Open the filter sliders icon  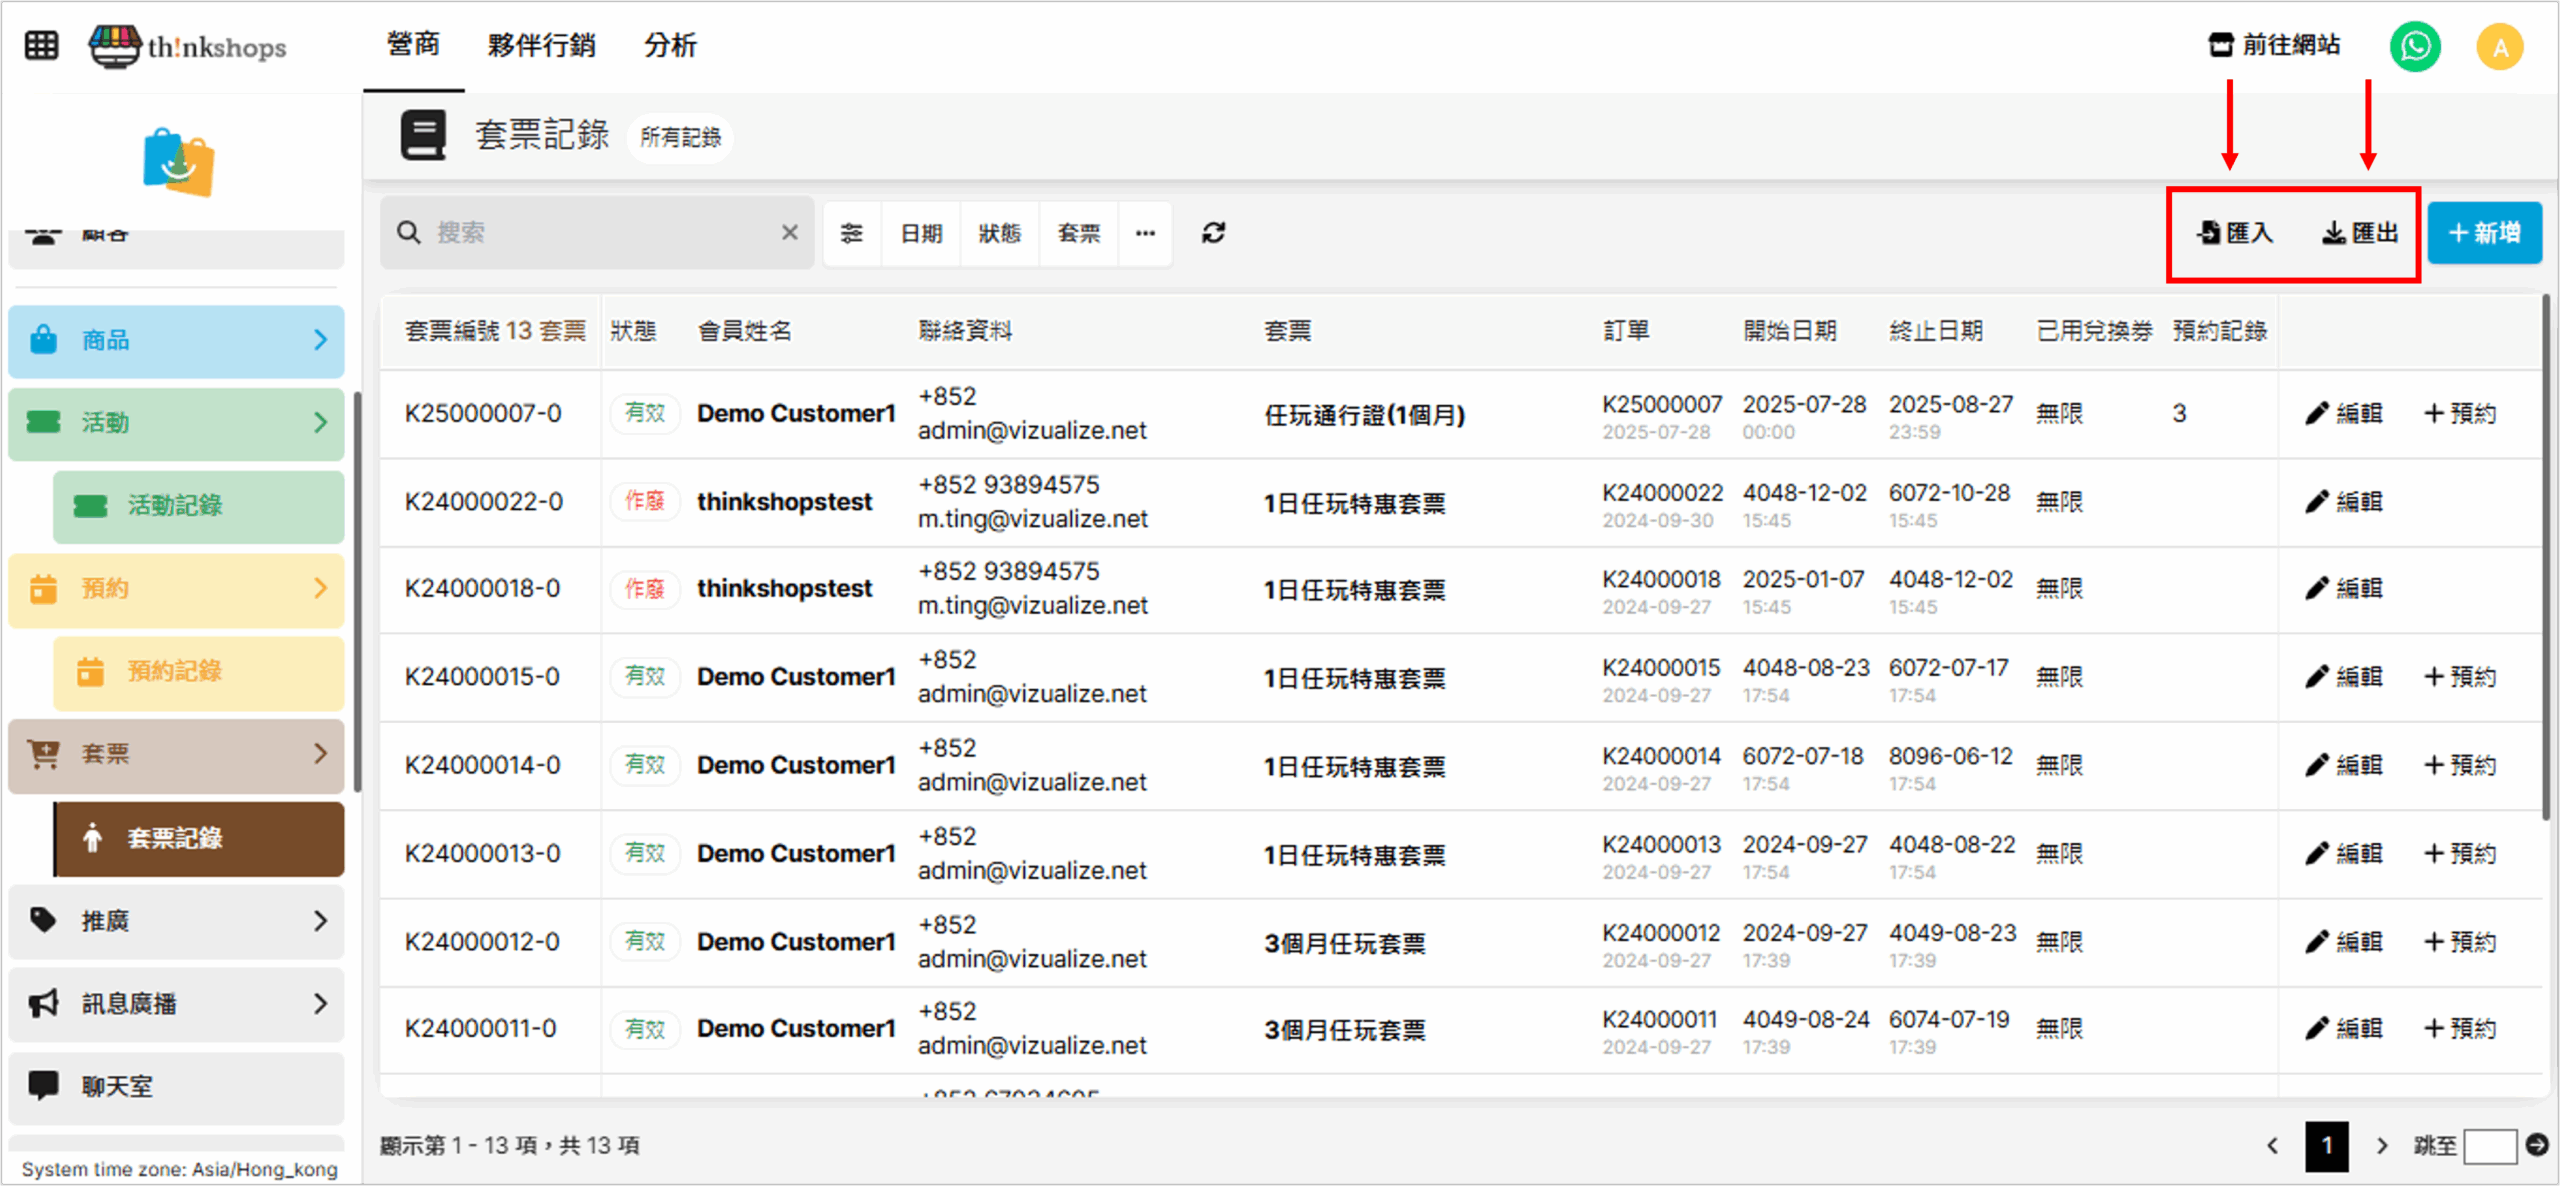[x=851, y=233]
